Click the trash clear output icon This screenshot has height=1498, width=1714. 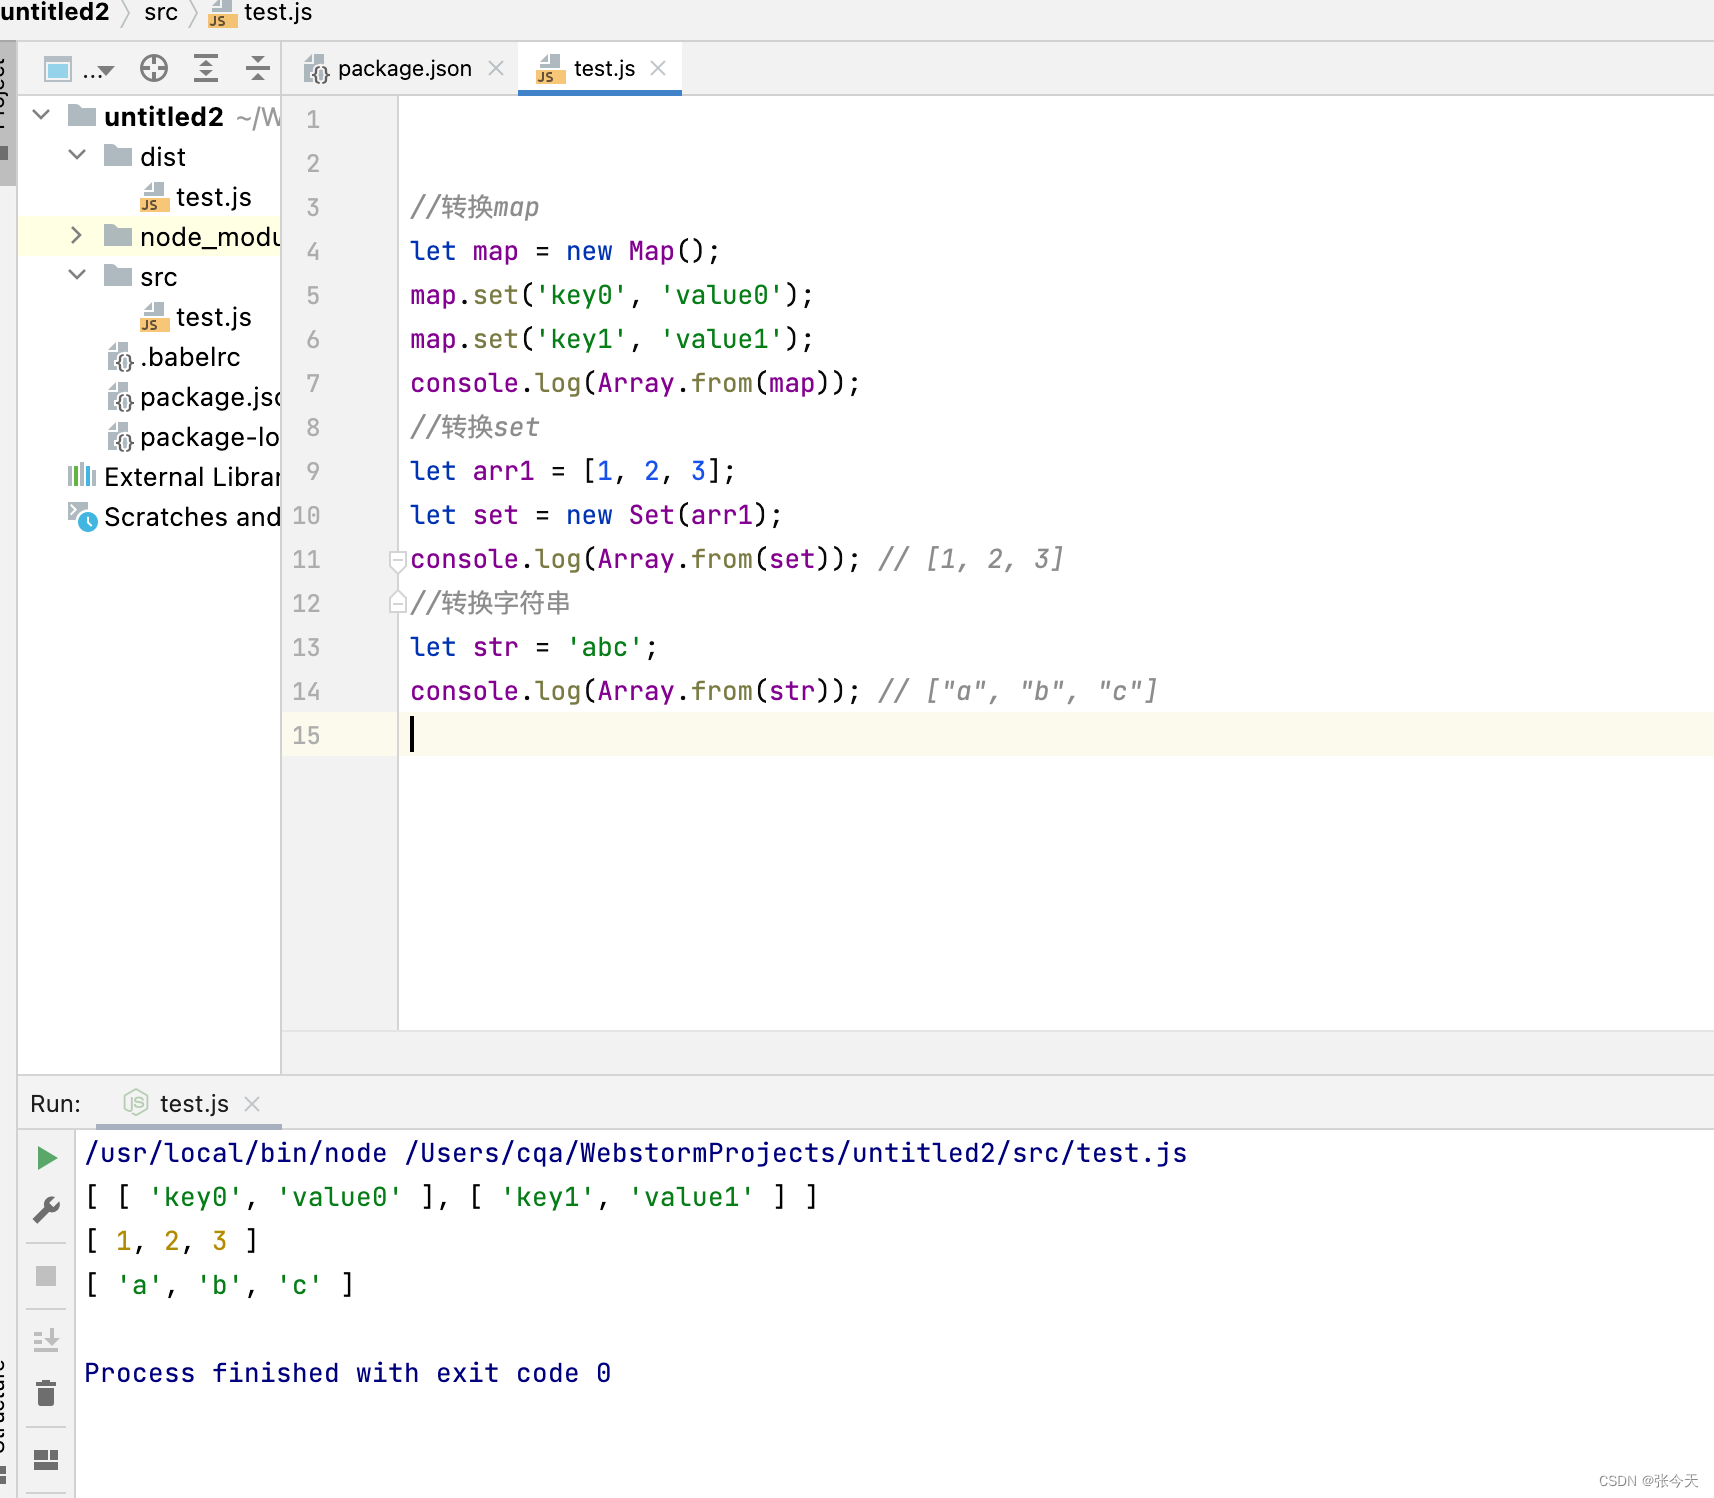tap(46, 1393)
